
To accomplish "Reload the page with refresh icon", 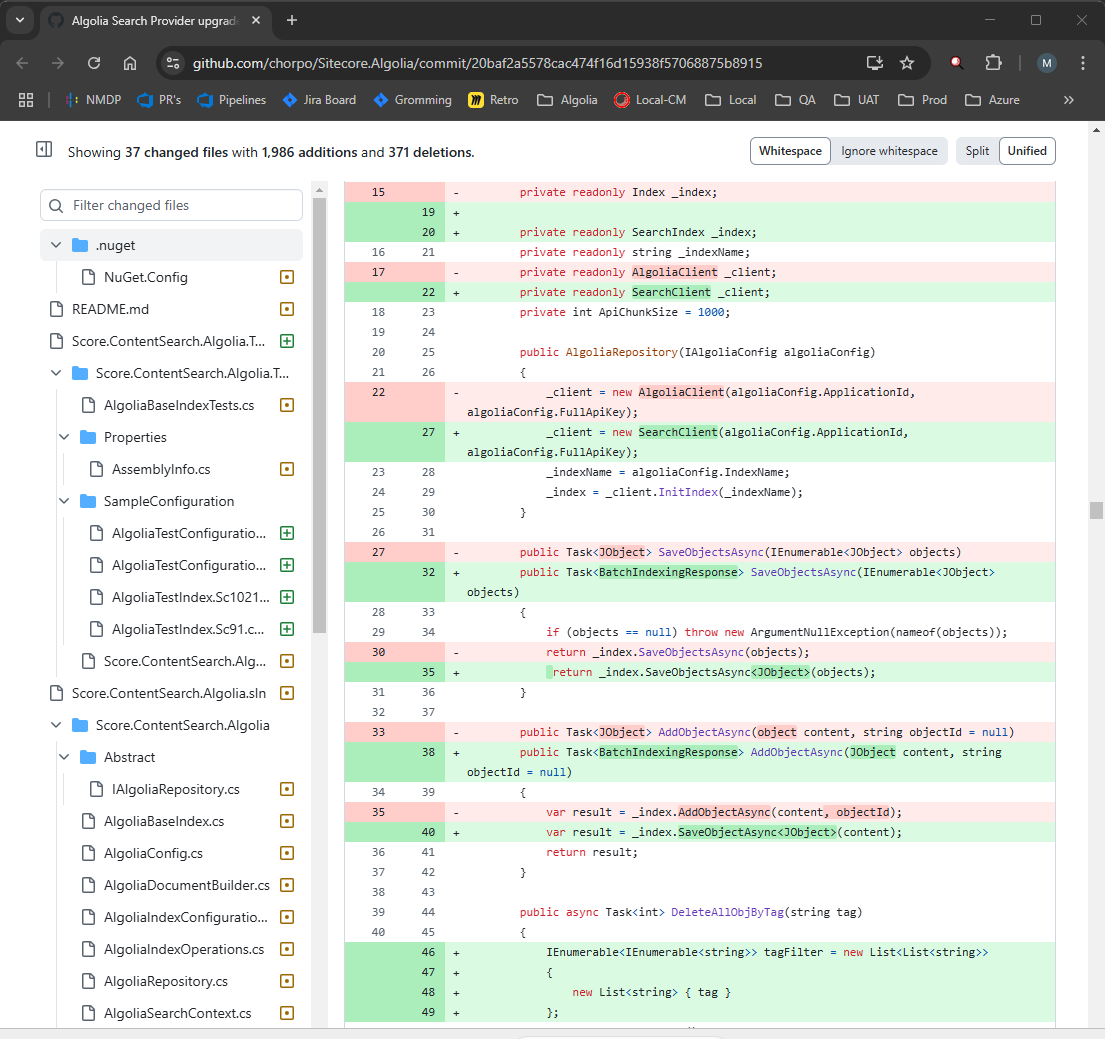I will point(94,63).
